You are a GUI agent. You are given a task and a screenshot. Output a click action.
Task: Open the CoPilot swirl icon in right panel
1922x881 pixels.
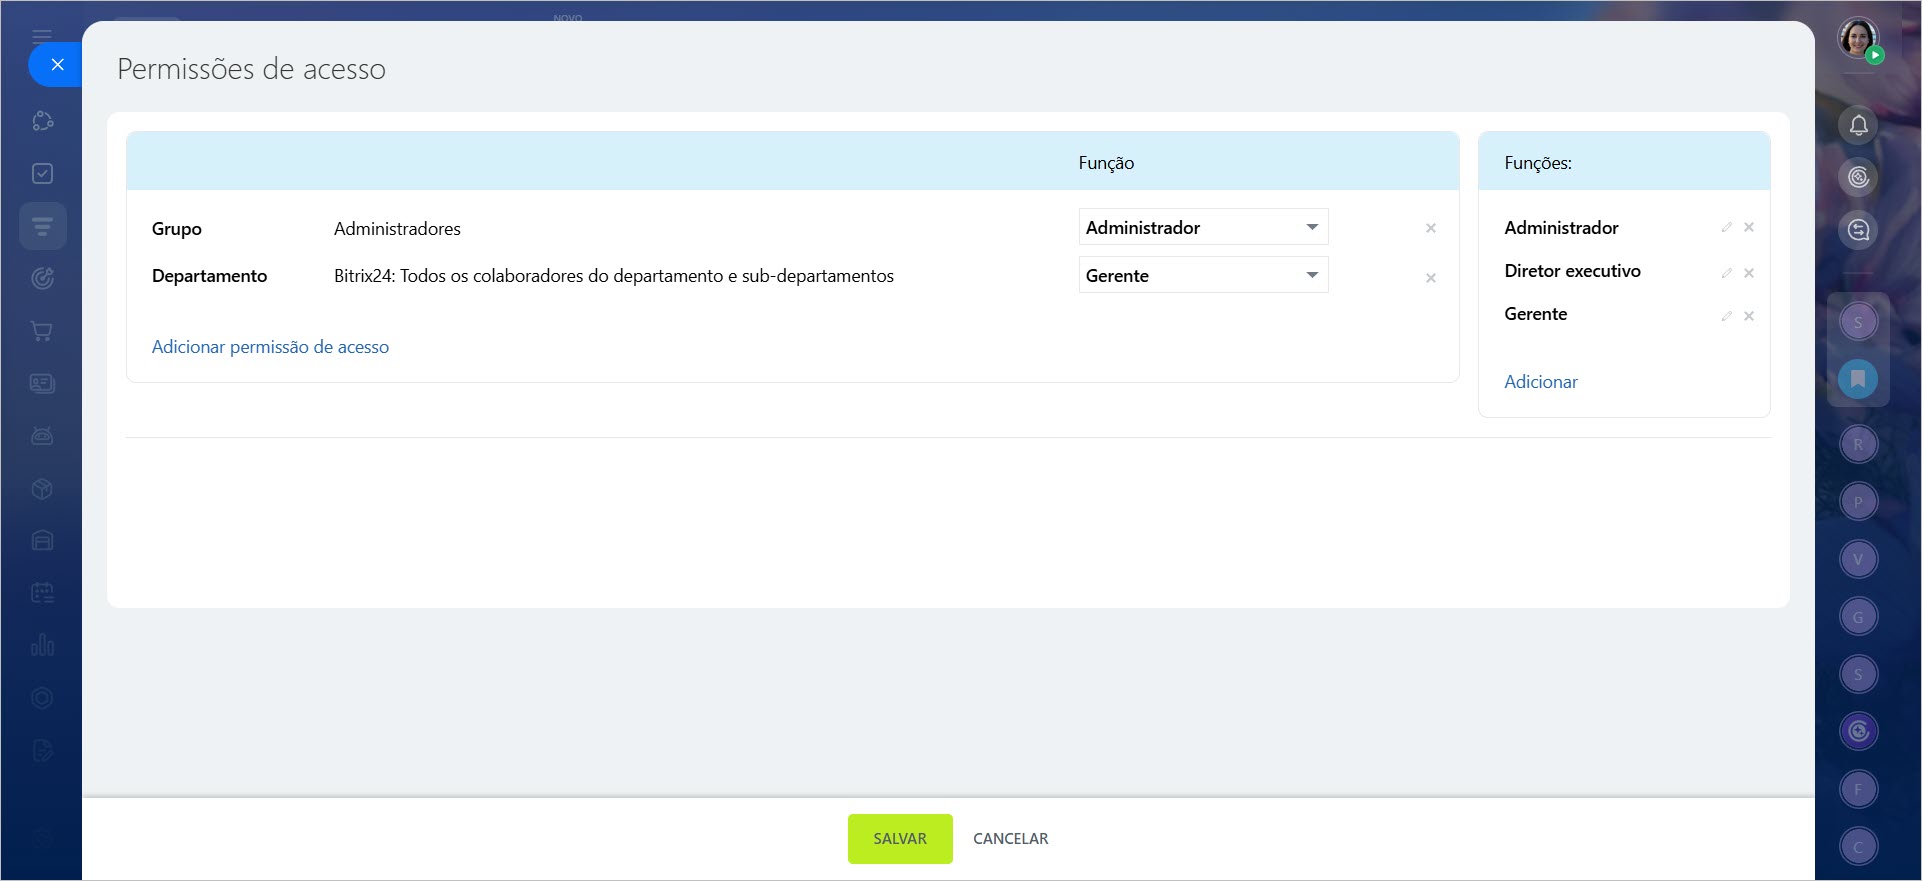pos(1858,731)
